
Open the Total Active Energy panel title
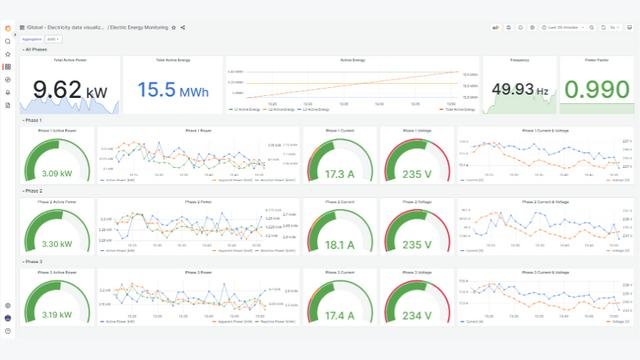pyautogui.click(x=173, y=60)
